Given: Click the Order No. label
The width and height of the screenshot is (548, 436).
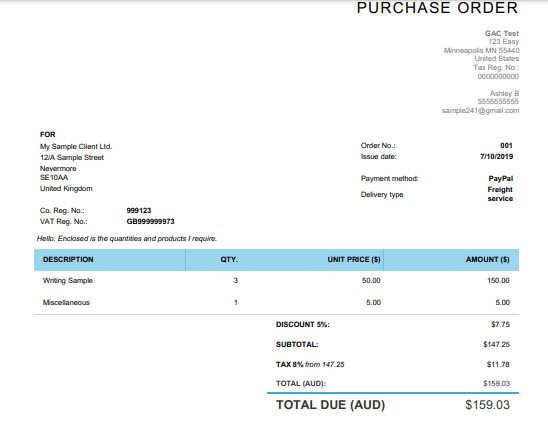Looking at the screenshot, I should pyautogui.click(x=378, y=146).
